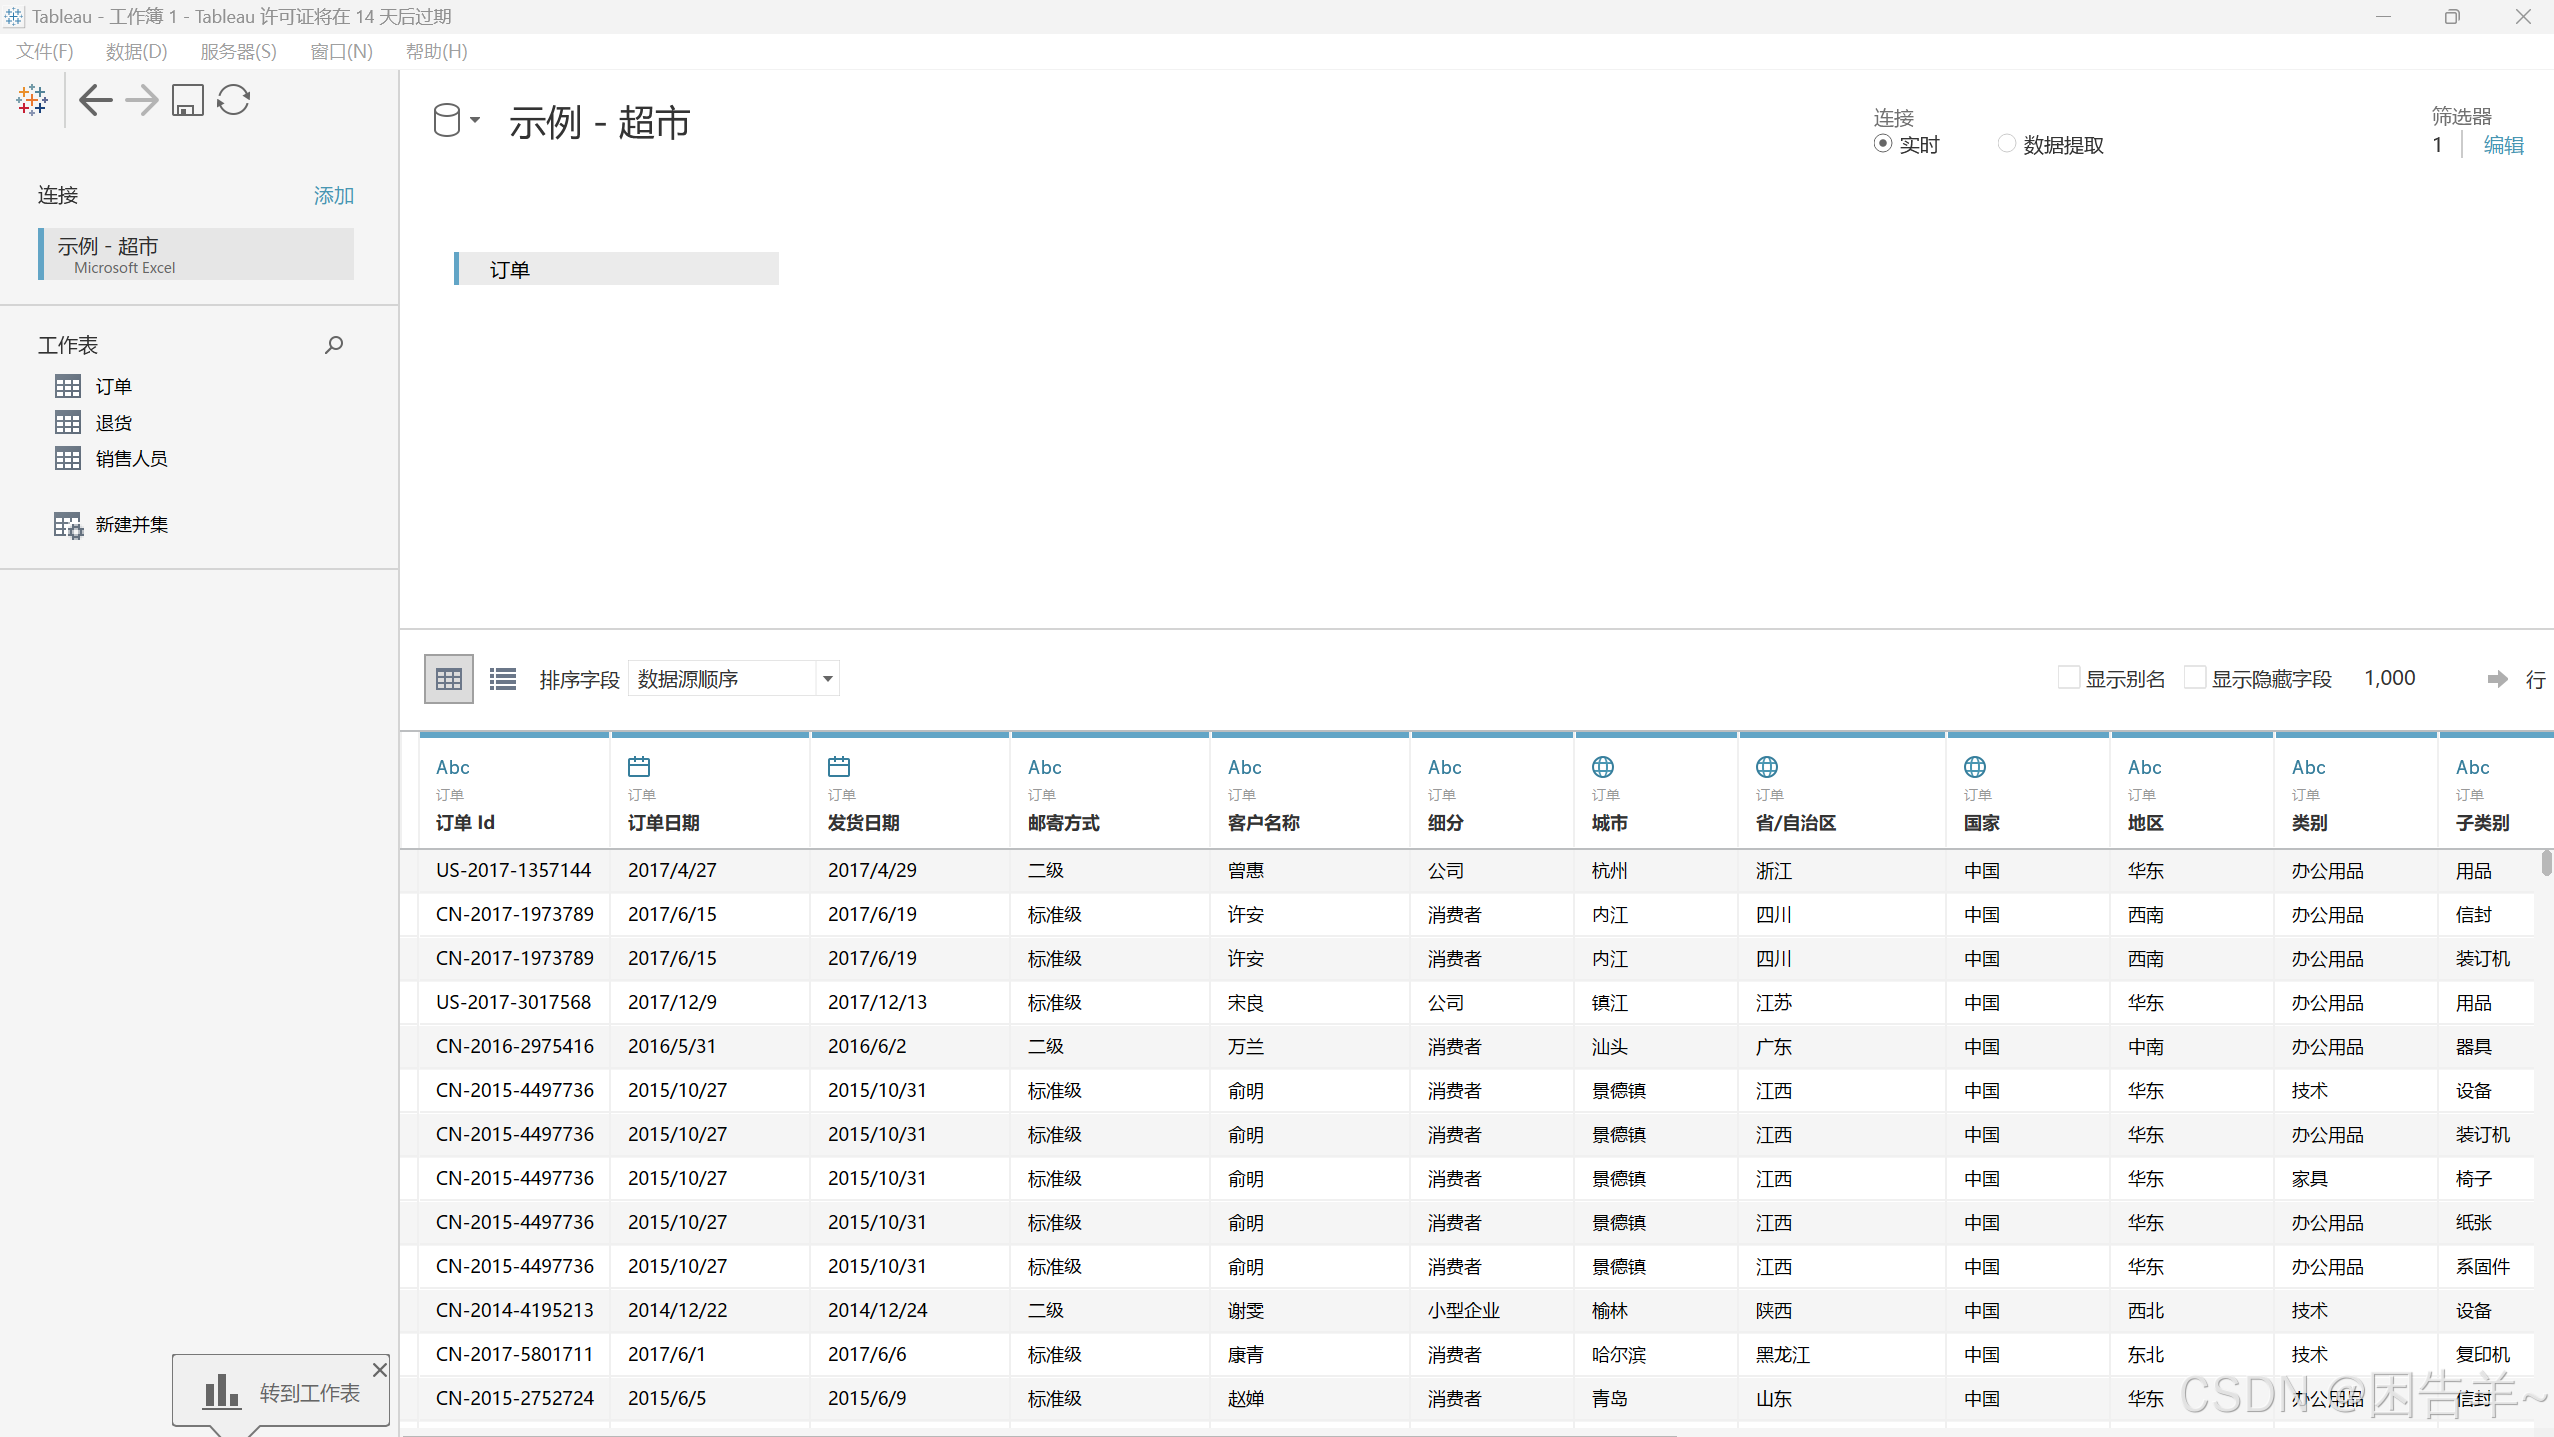2554x1437 pixels.
Task: Open the 数据(D) menu
Action: (x=136, y=51)
